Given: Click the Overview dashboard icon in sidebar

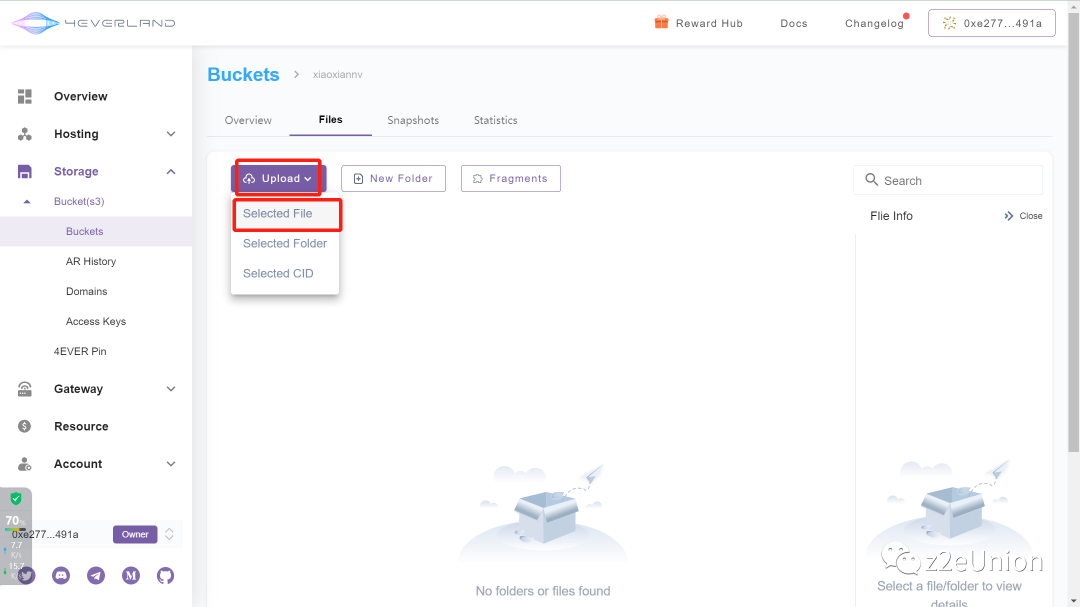Looking at the screenshot, I should pyautogui.click(x=25, y=97).
